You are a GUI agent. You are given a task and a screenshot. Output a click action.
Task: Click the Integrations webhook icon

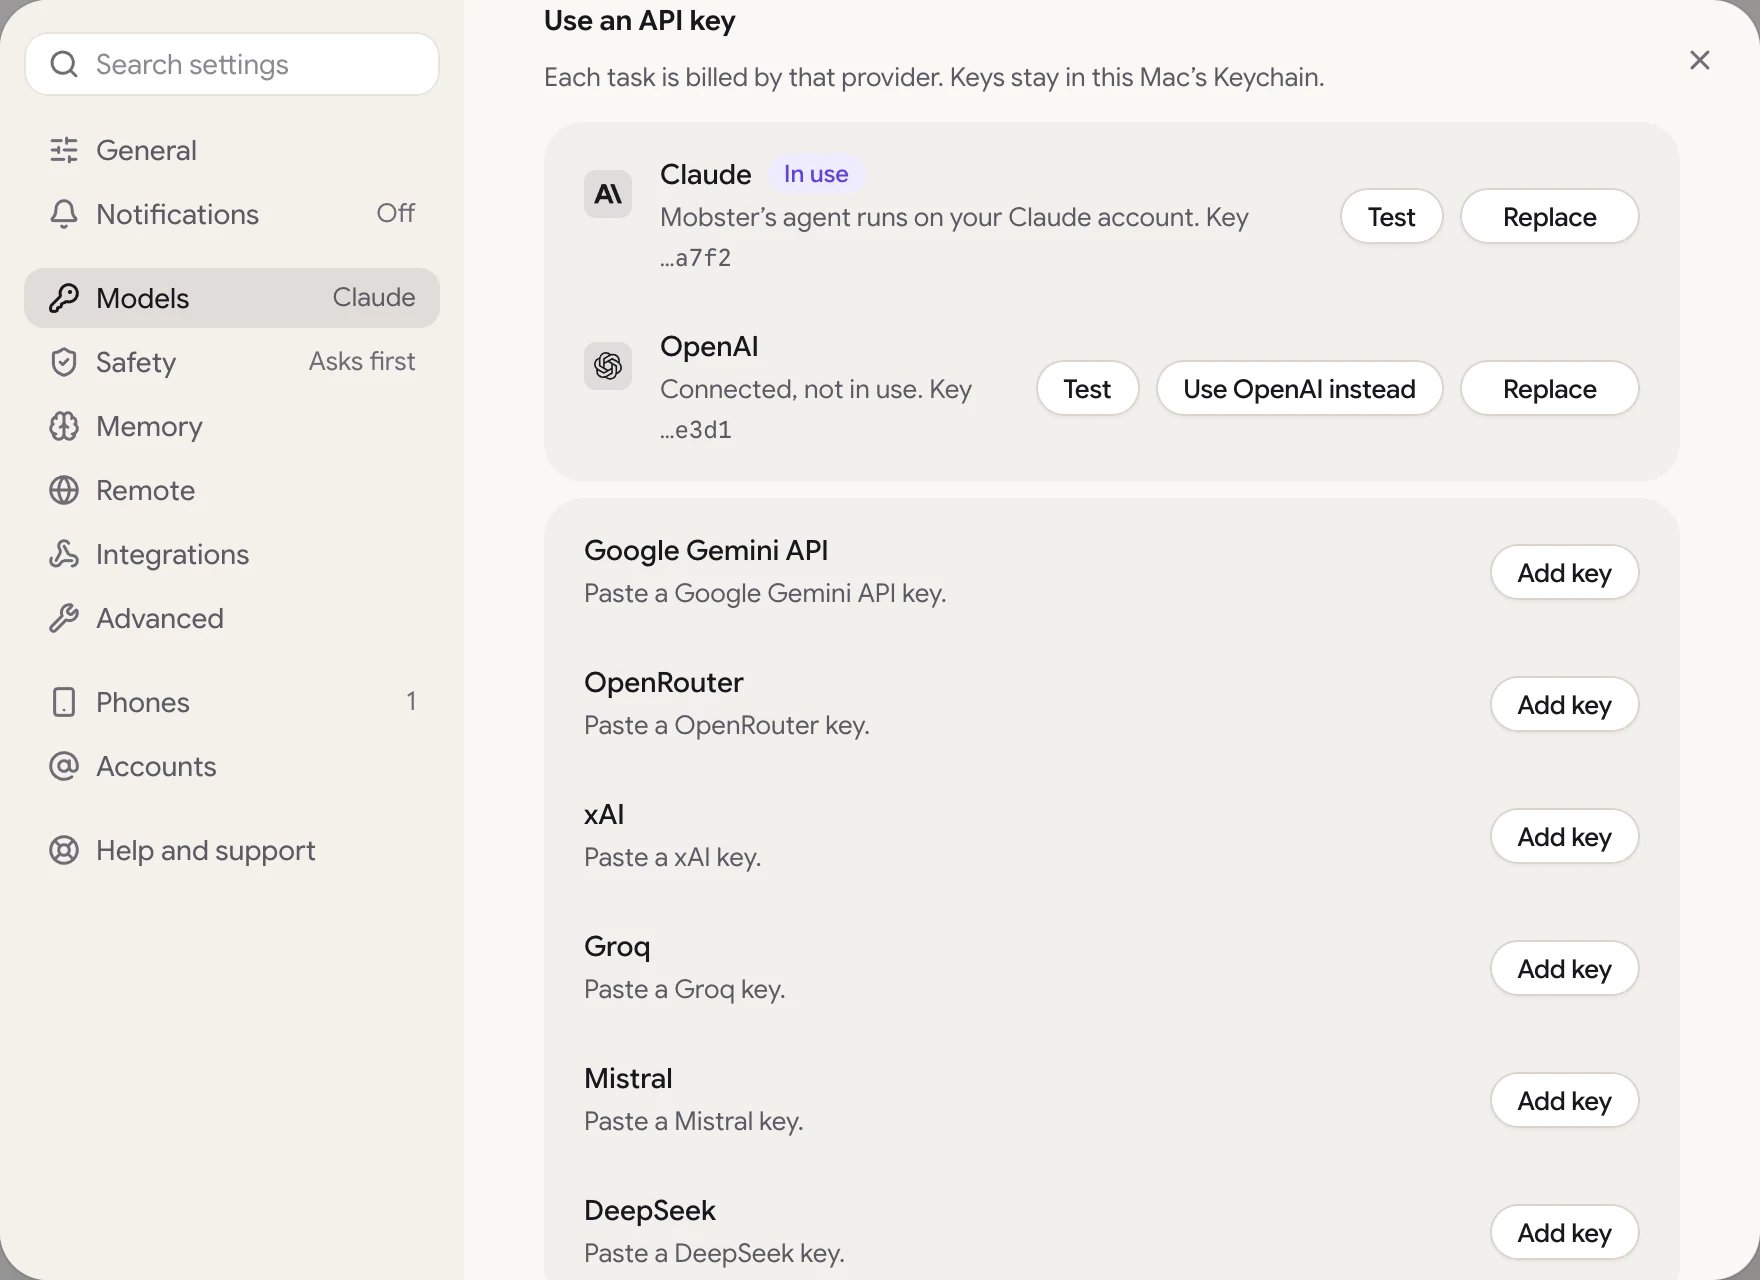64,554
